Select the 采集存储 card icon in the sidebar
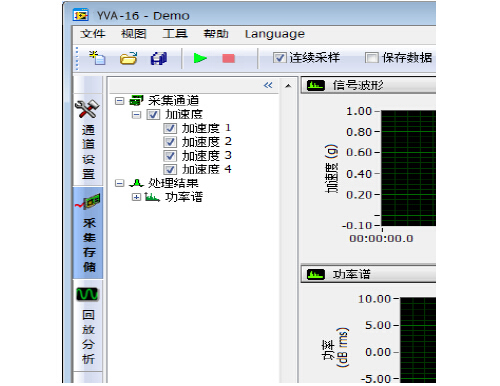Image resolution: width=500 pixels, height=386 pixels. pos(88,202)
